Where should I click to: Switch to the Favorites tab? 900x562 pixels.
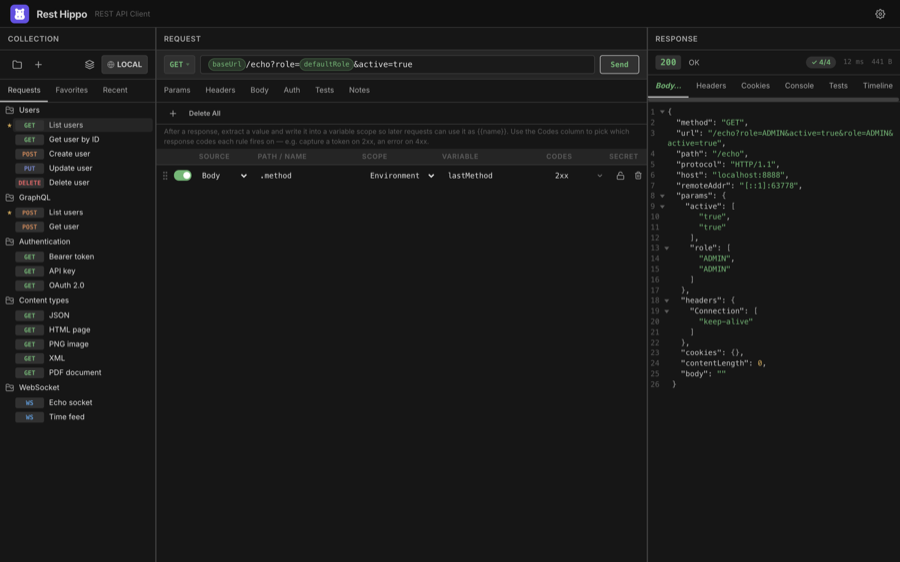pos(72,90)
